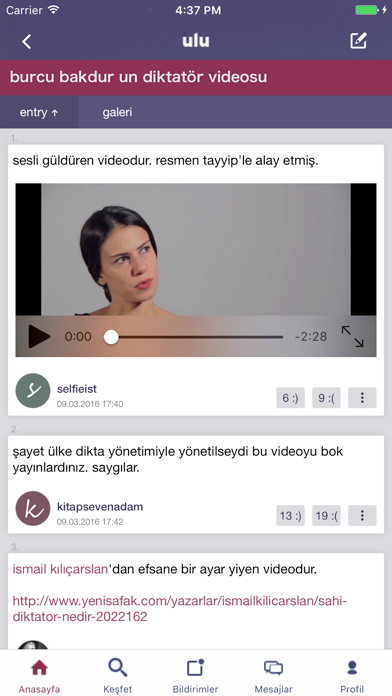392x696 pixels.
Task: Open the Bildirimler notifications tab
Action: [195, 676]
